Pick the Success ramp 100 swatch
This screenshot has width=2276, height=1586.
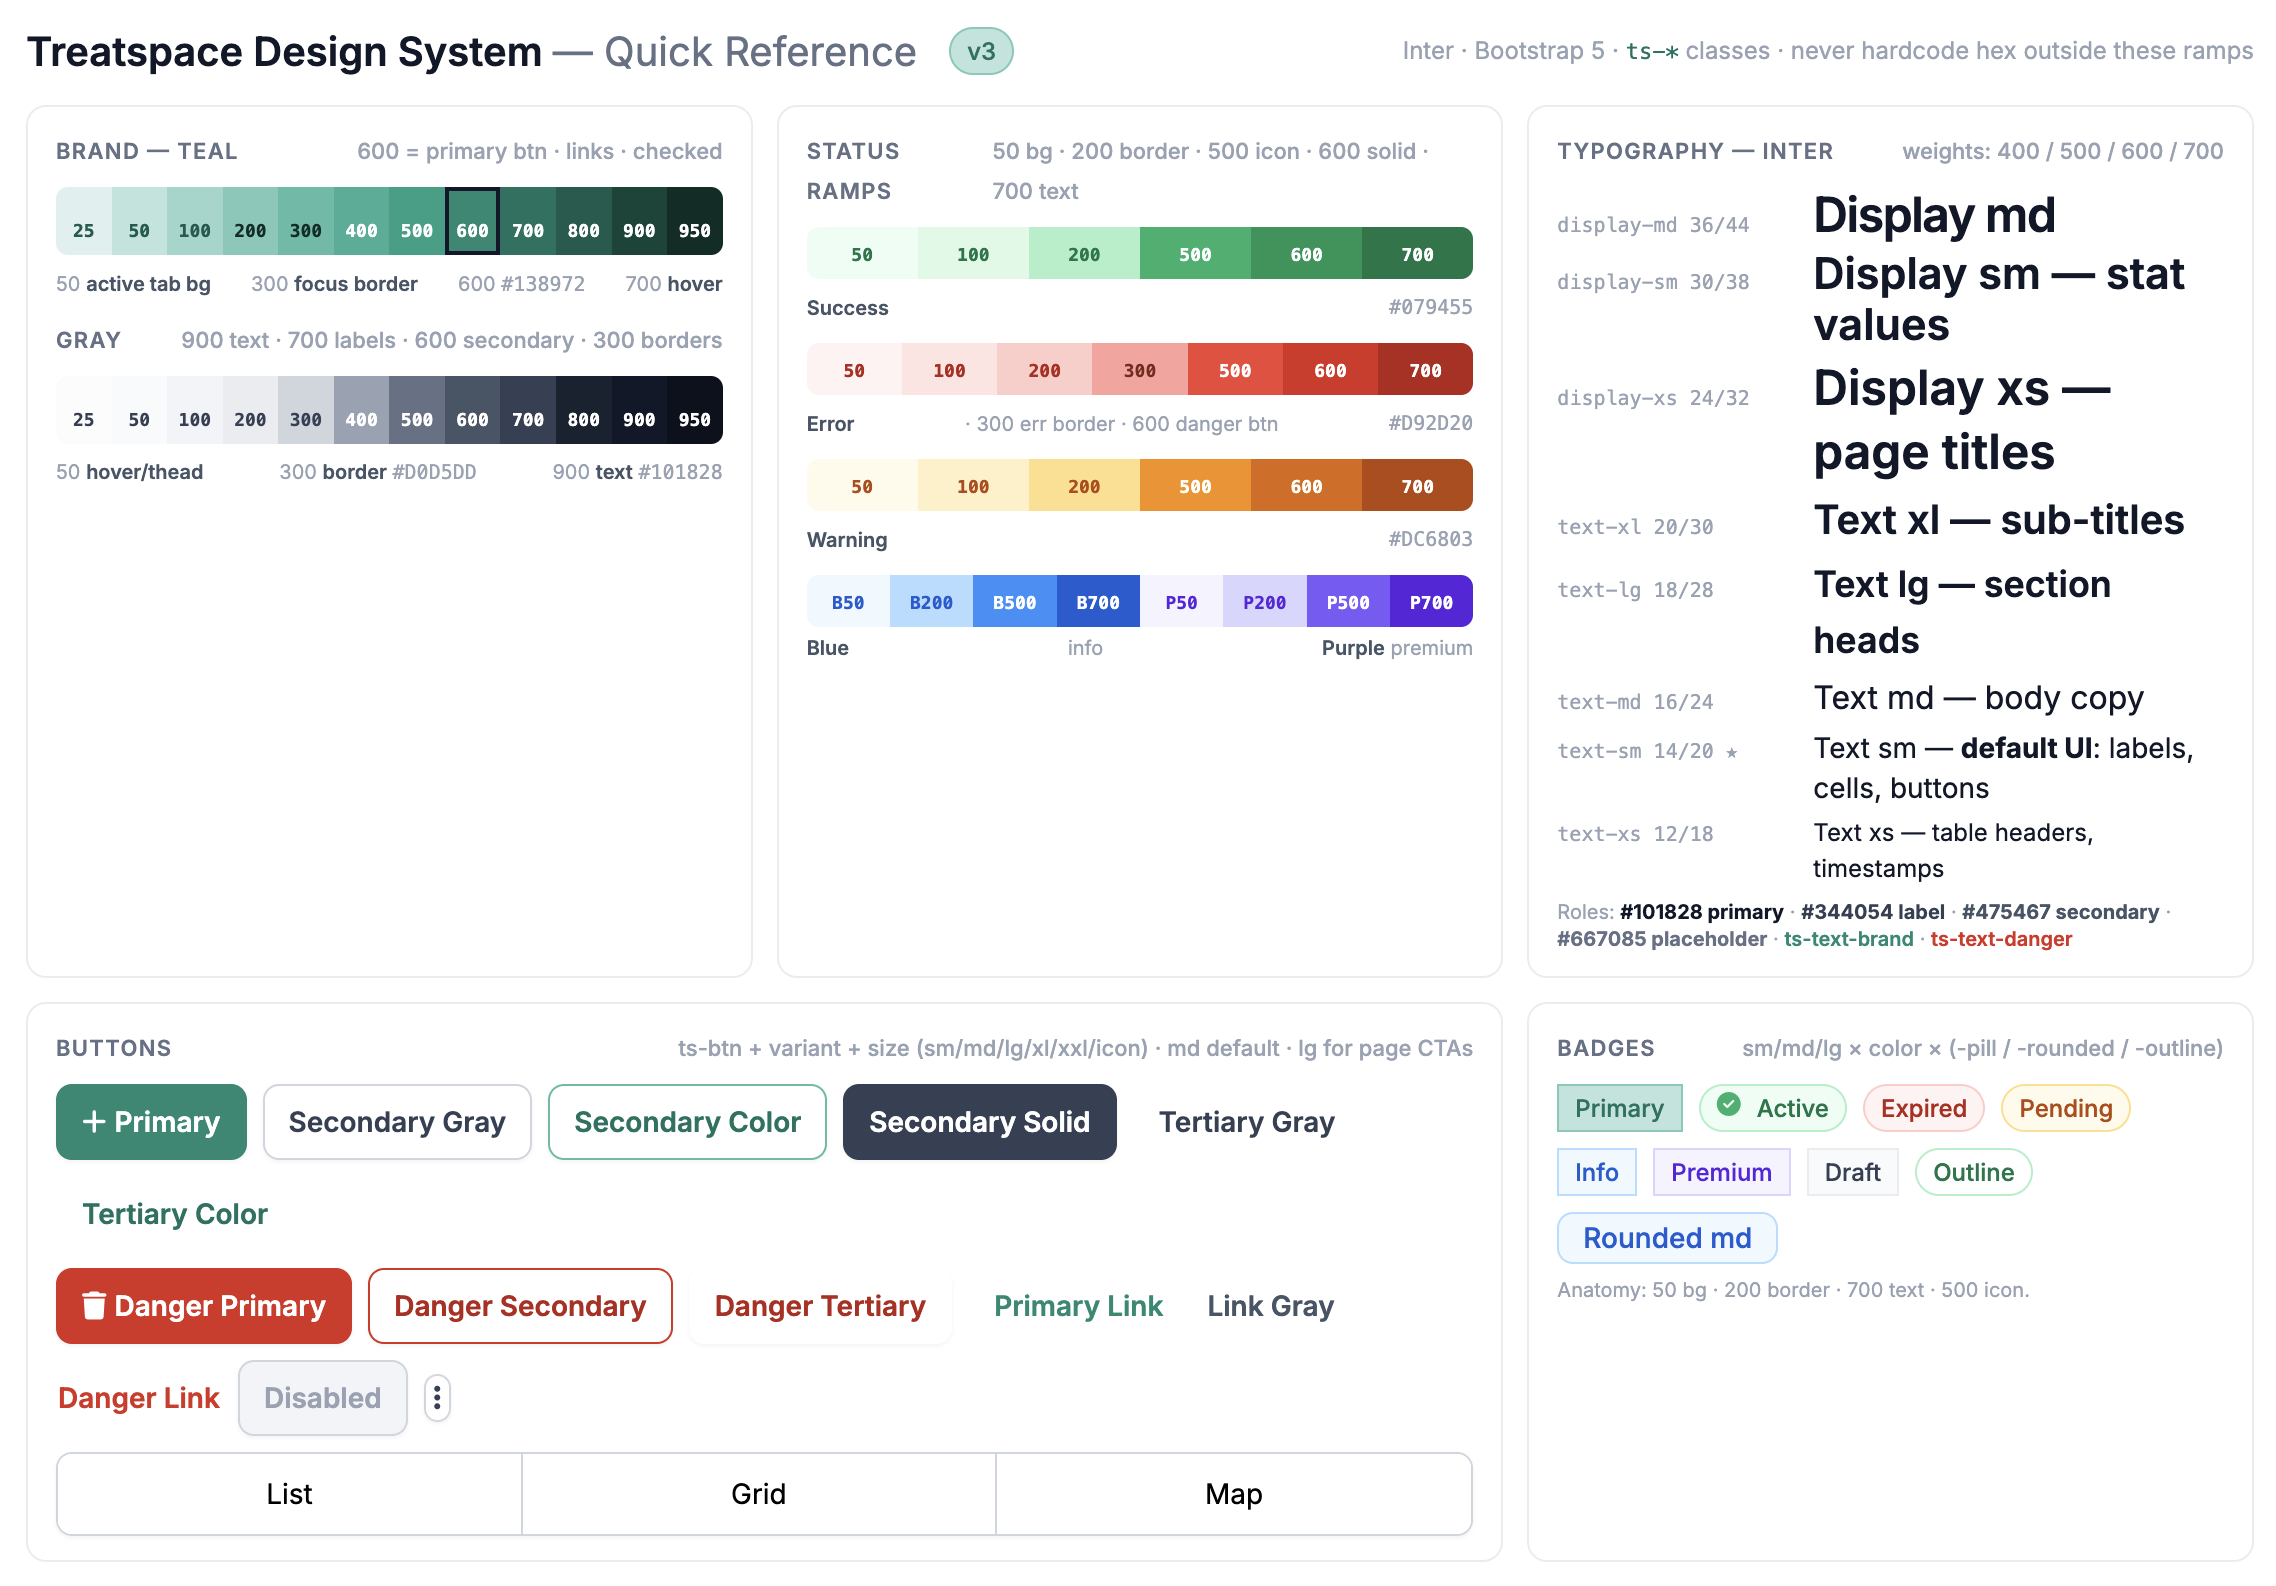(x=973, y=253)
